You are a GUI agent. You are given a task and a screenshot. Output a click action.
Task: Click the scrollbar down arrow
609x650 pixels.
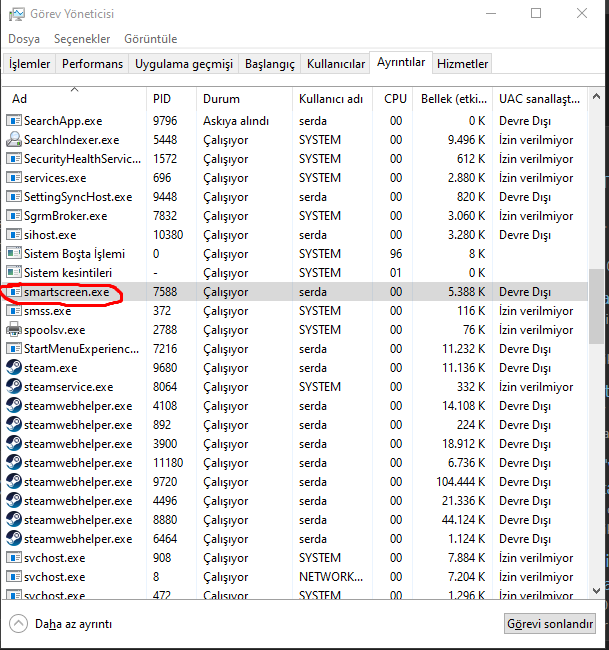[x=596, y=591]
